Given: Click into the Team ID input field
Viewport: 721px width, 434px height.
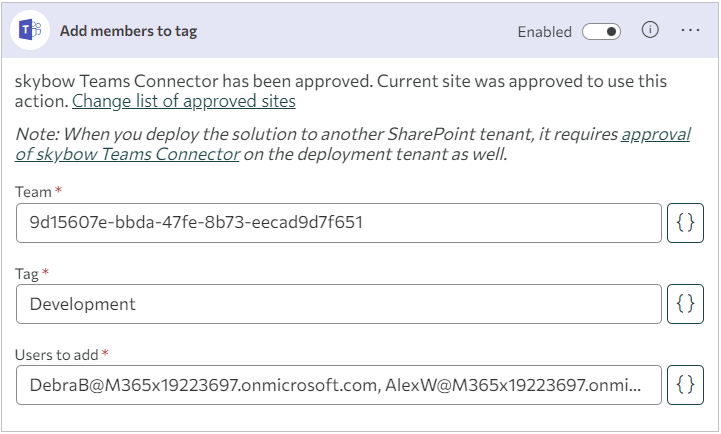Looking at the screenshot, I should coord(339,223).
